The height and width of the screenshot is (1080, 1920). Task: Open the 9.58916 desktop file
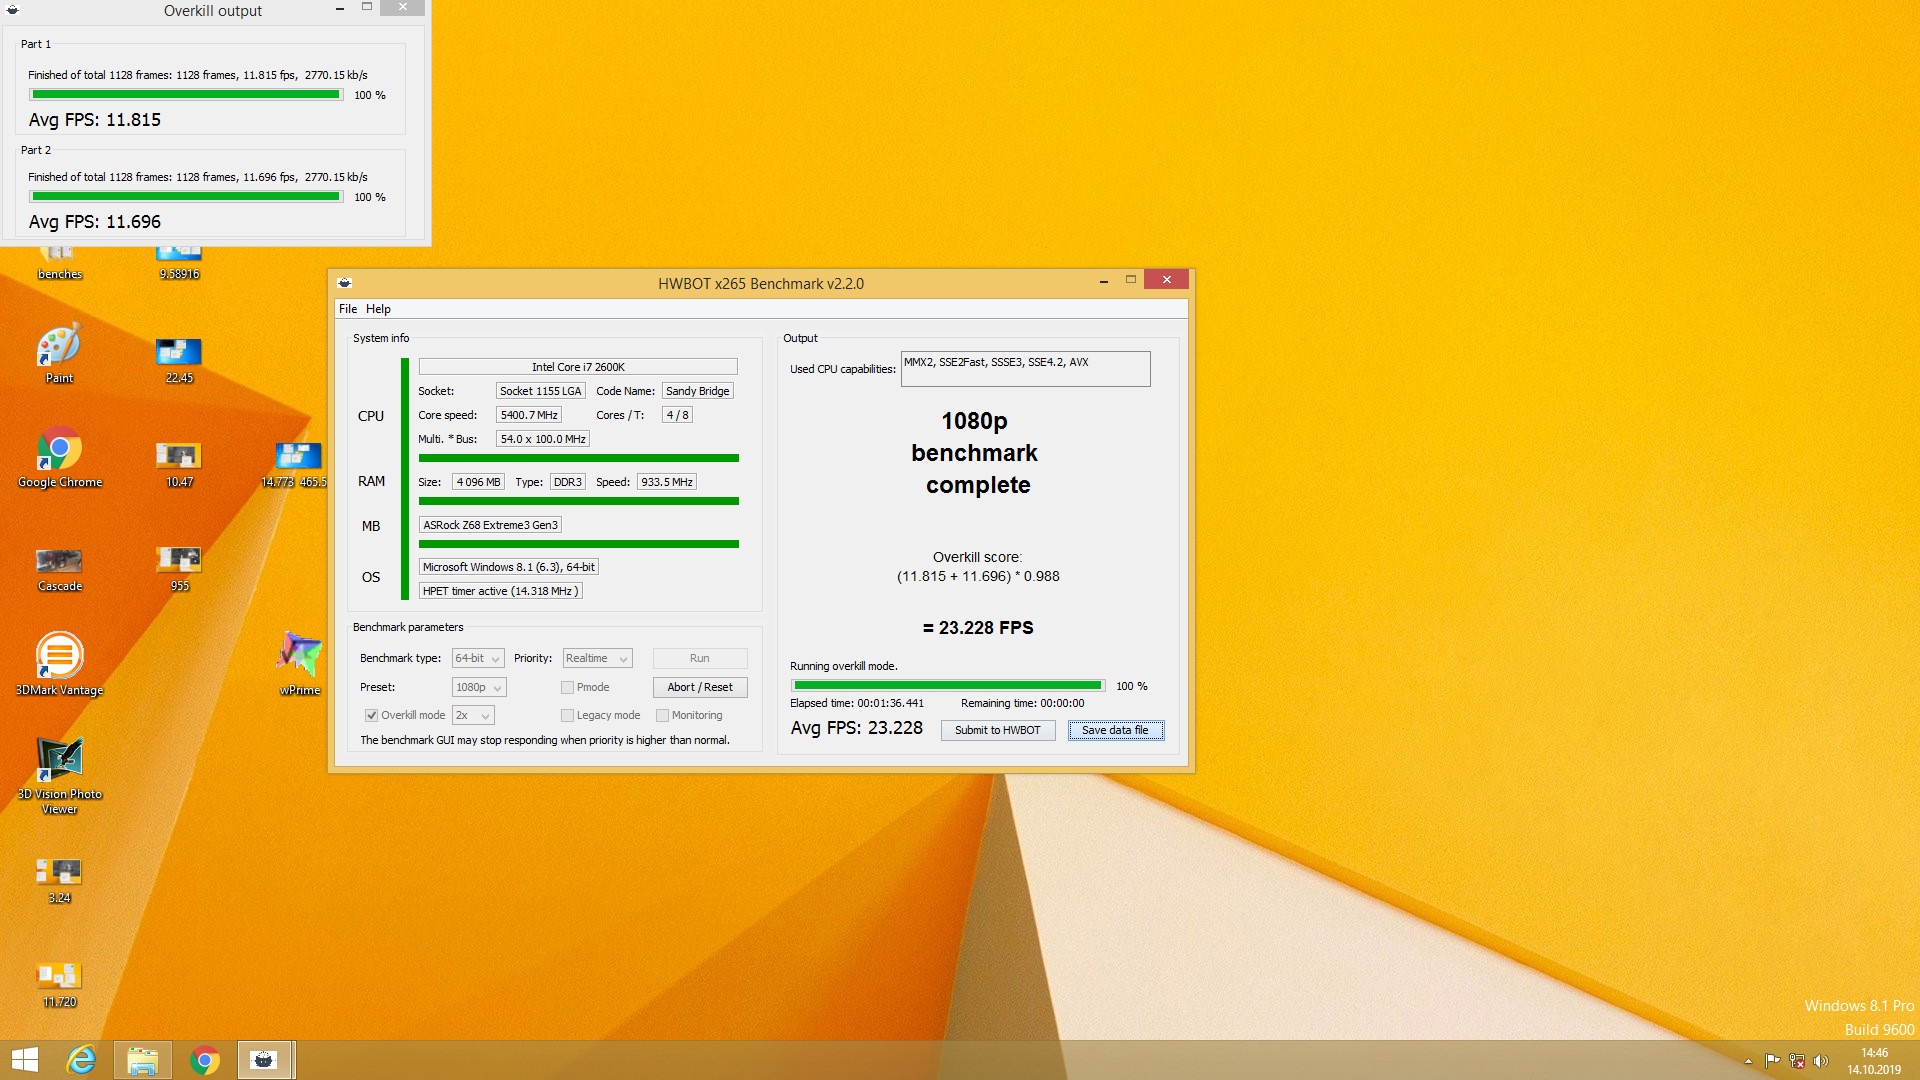pos(179,264)
